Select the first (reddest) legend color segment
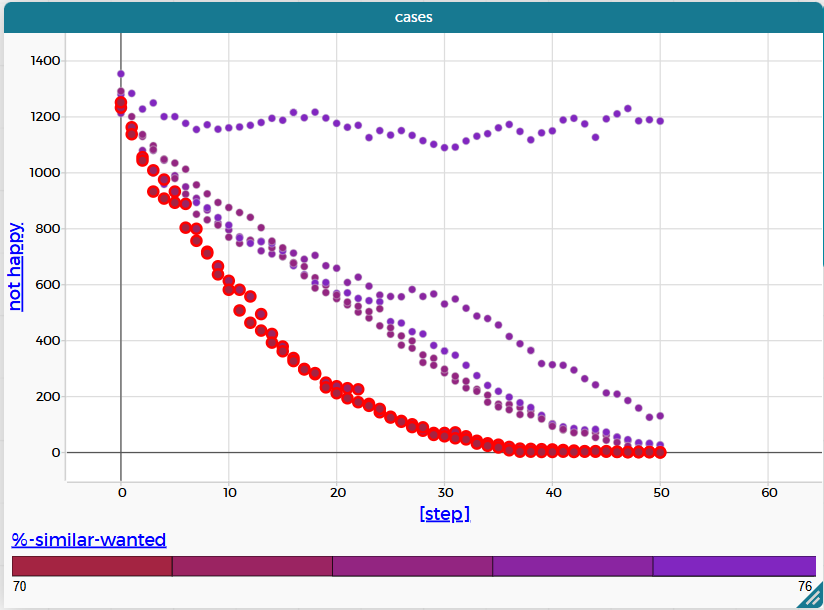Image resolution: width=824 pixels, height=610 pixels. coord(92,566)
